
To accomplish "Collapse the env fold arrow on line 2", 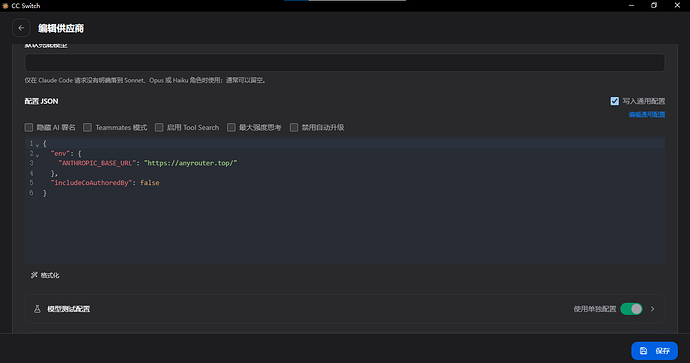I will point(37,155).
